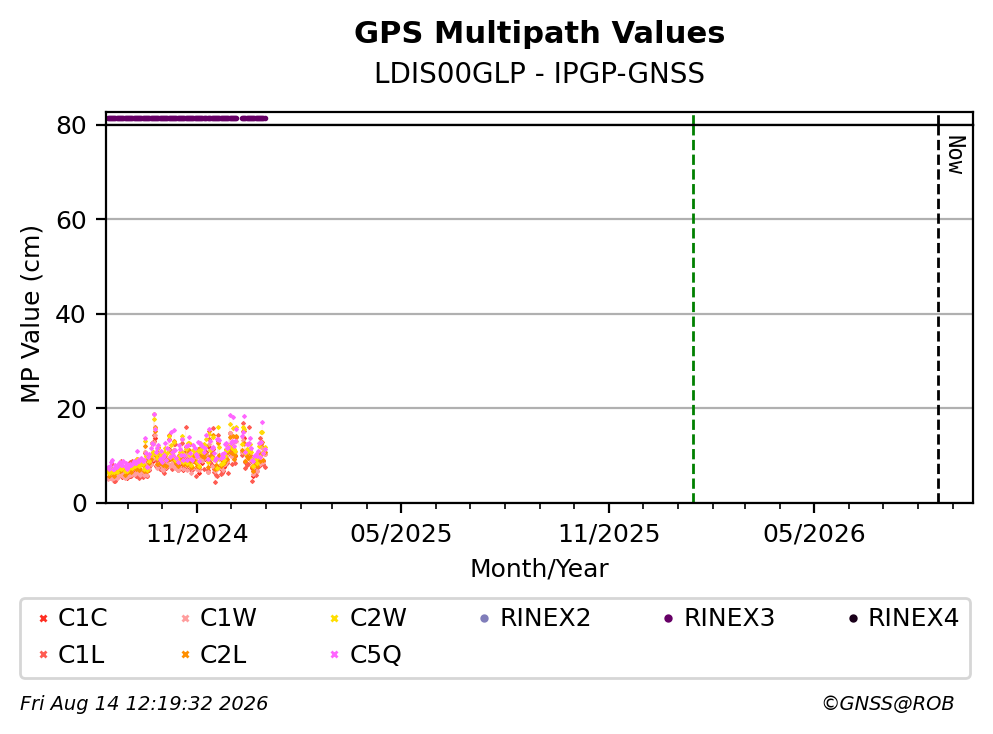Click the ©GNSS@ROB copyright text
993x734 pixels.
pos(889,703)
